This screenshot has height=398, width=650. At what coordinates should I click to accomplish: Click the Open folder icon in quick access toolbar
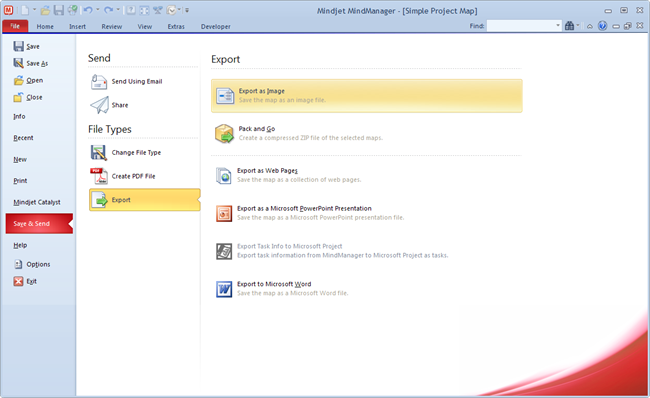pyautogui.click(x=46, y=10)
